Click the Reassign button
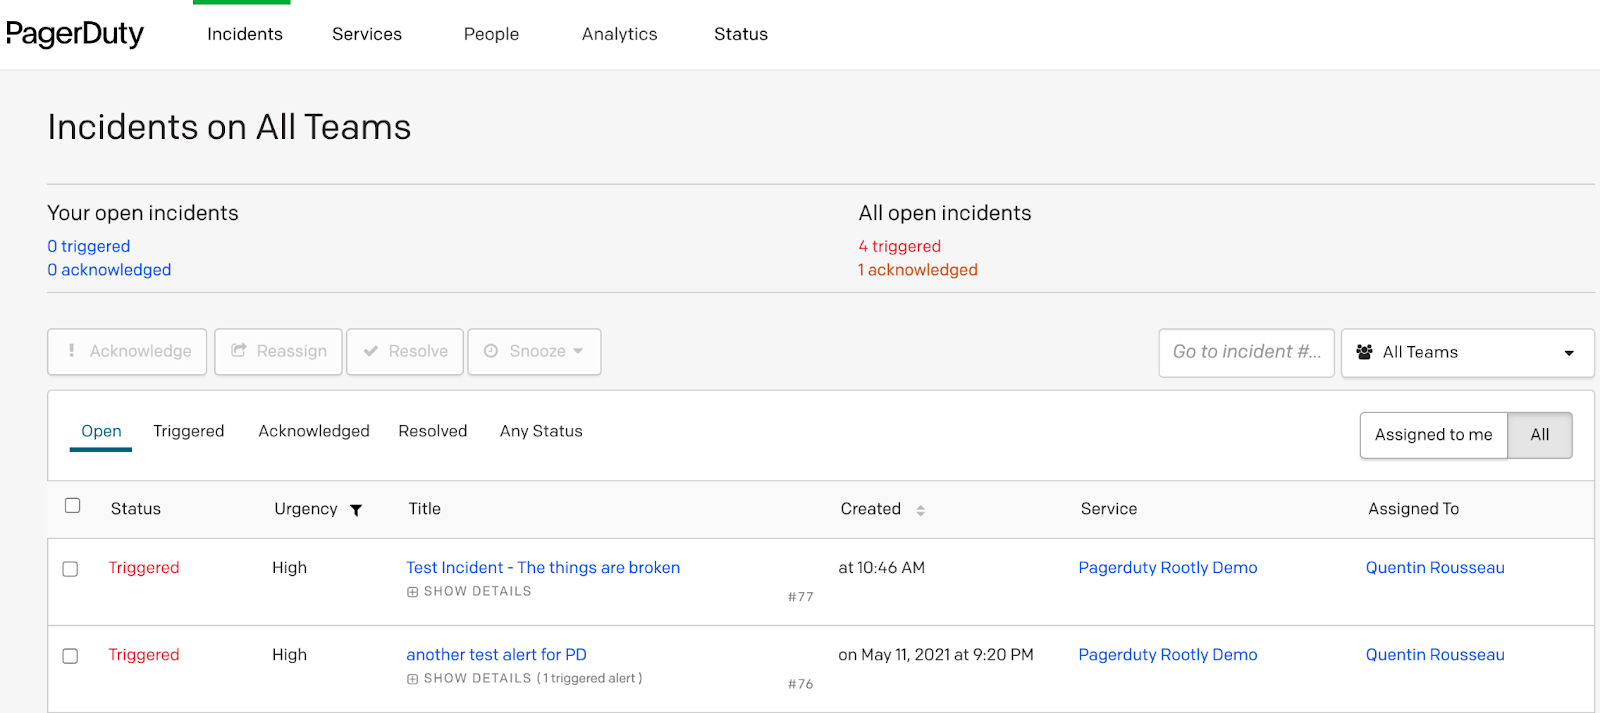This screenshot has height=713, width=1600. [x=278, y=351]
